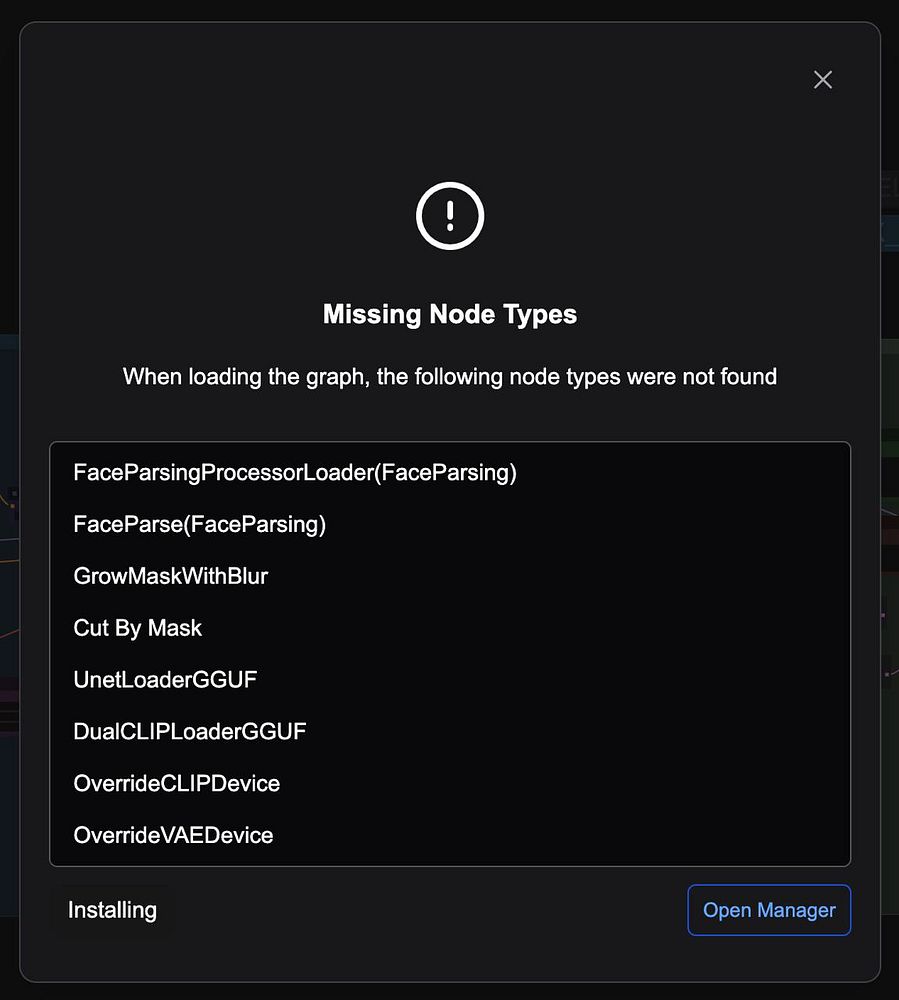Click blank footer space between Installing and Open Manager
The image size is (899, 1000).
click(420, 910)
